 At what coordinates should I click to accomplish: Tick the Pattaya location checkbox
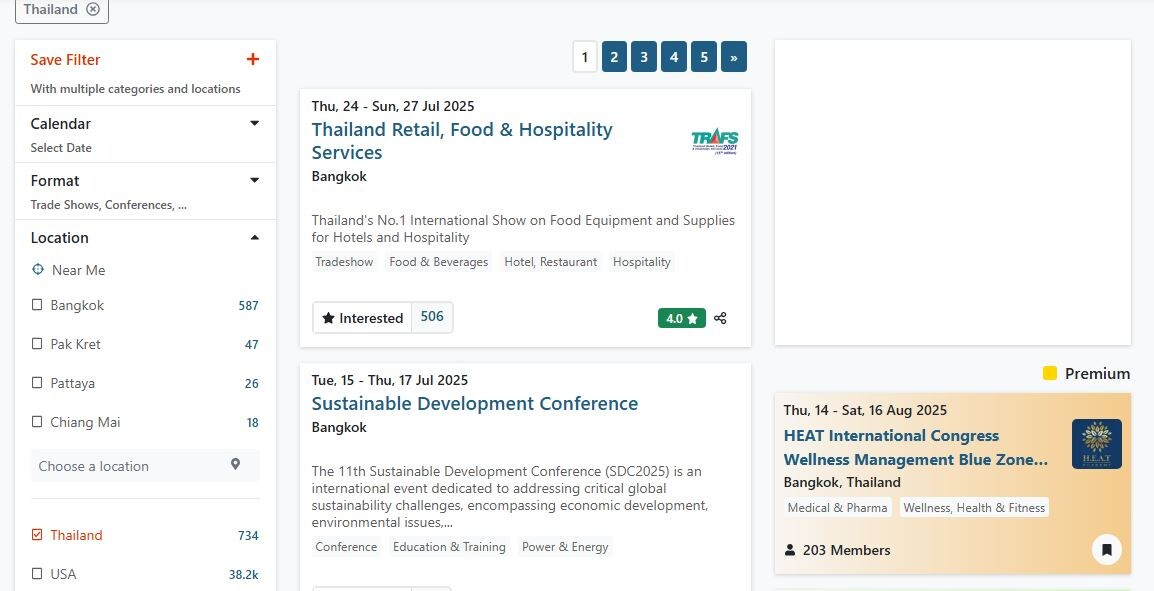[38, 383]
